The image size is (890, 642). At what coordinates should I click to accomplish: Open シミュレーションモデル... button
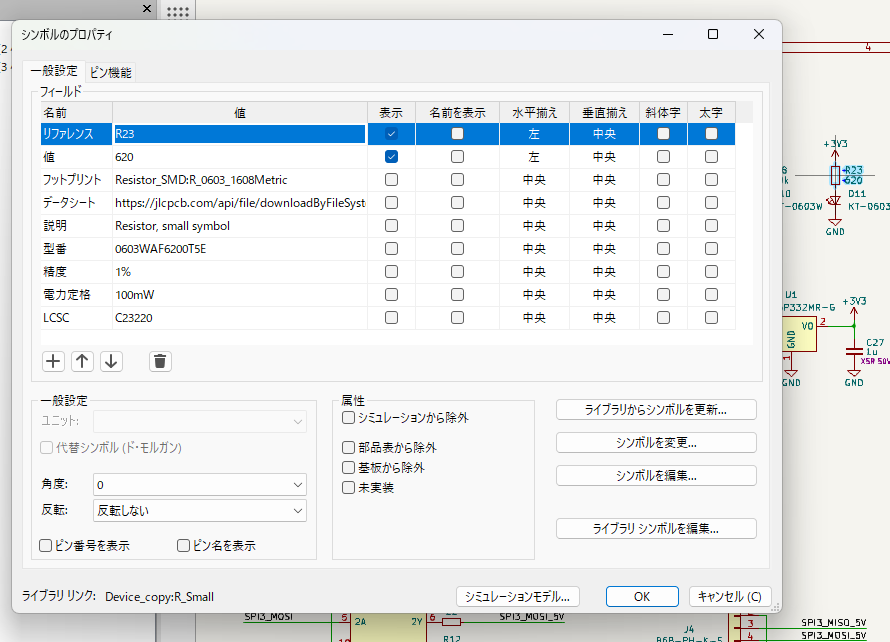click(518, 596)
